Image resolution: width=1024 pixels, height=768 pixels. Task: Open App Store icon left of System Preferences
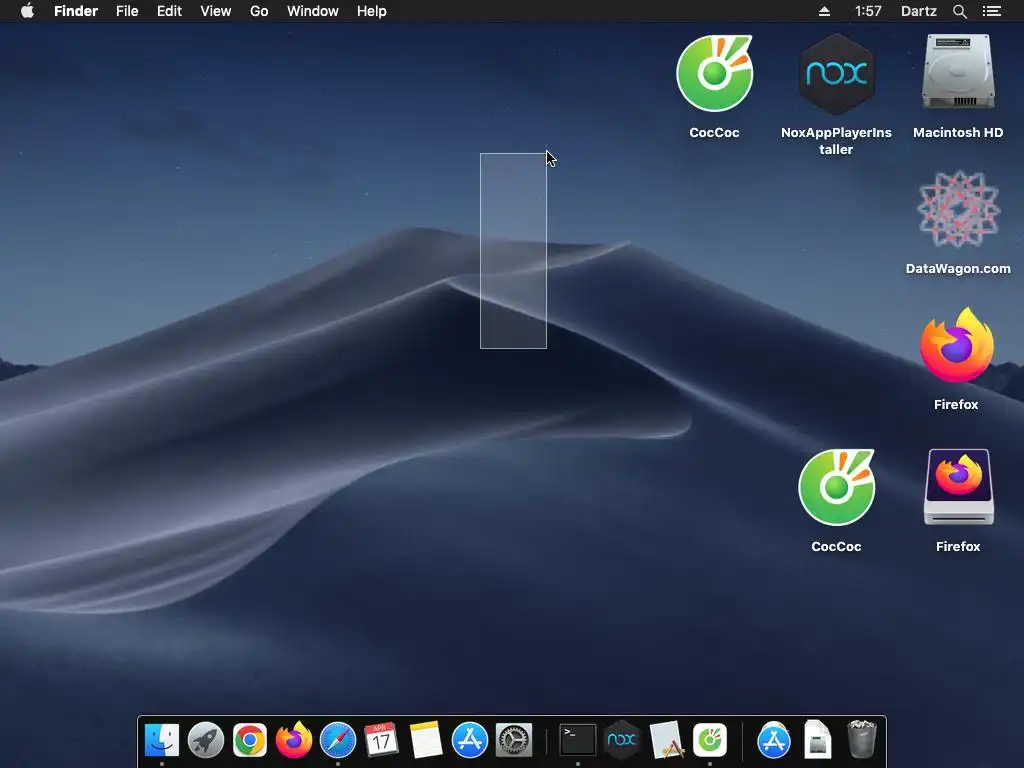[470, 740]
